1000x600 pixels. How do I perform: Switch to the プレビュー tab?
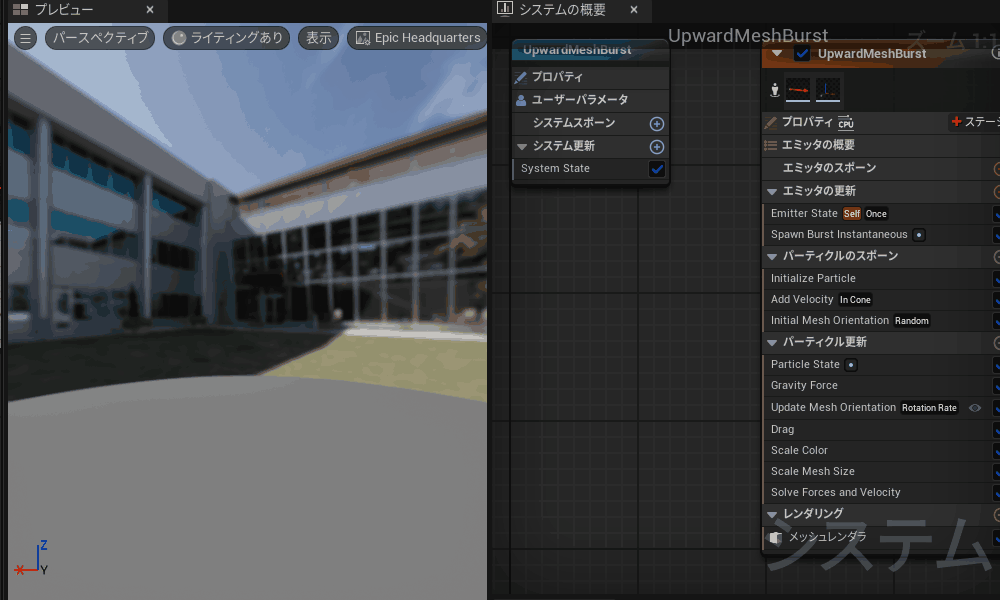tap(64, 10)
